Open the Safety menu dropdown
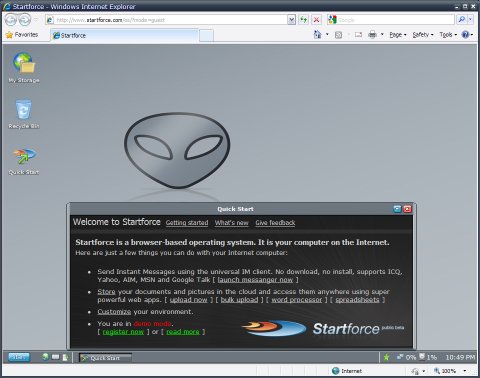Screen dimensions: 480x378 [x=423, y=35]
